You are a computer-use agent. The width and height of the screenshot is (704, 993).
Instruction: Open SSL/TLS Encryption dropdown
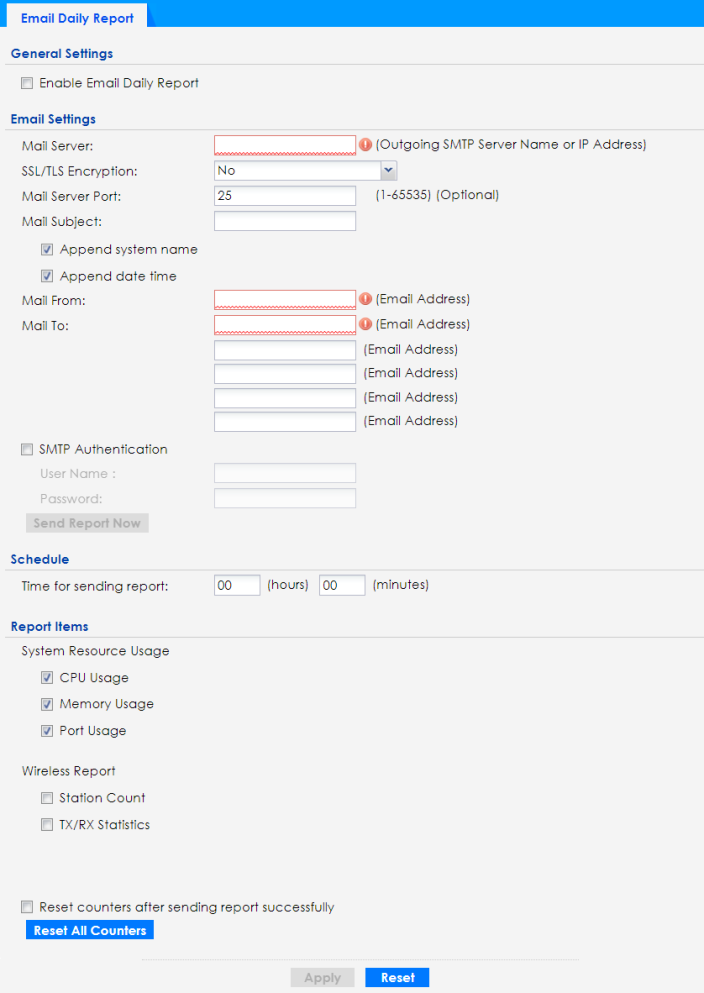306,171
